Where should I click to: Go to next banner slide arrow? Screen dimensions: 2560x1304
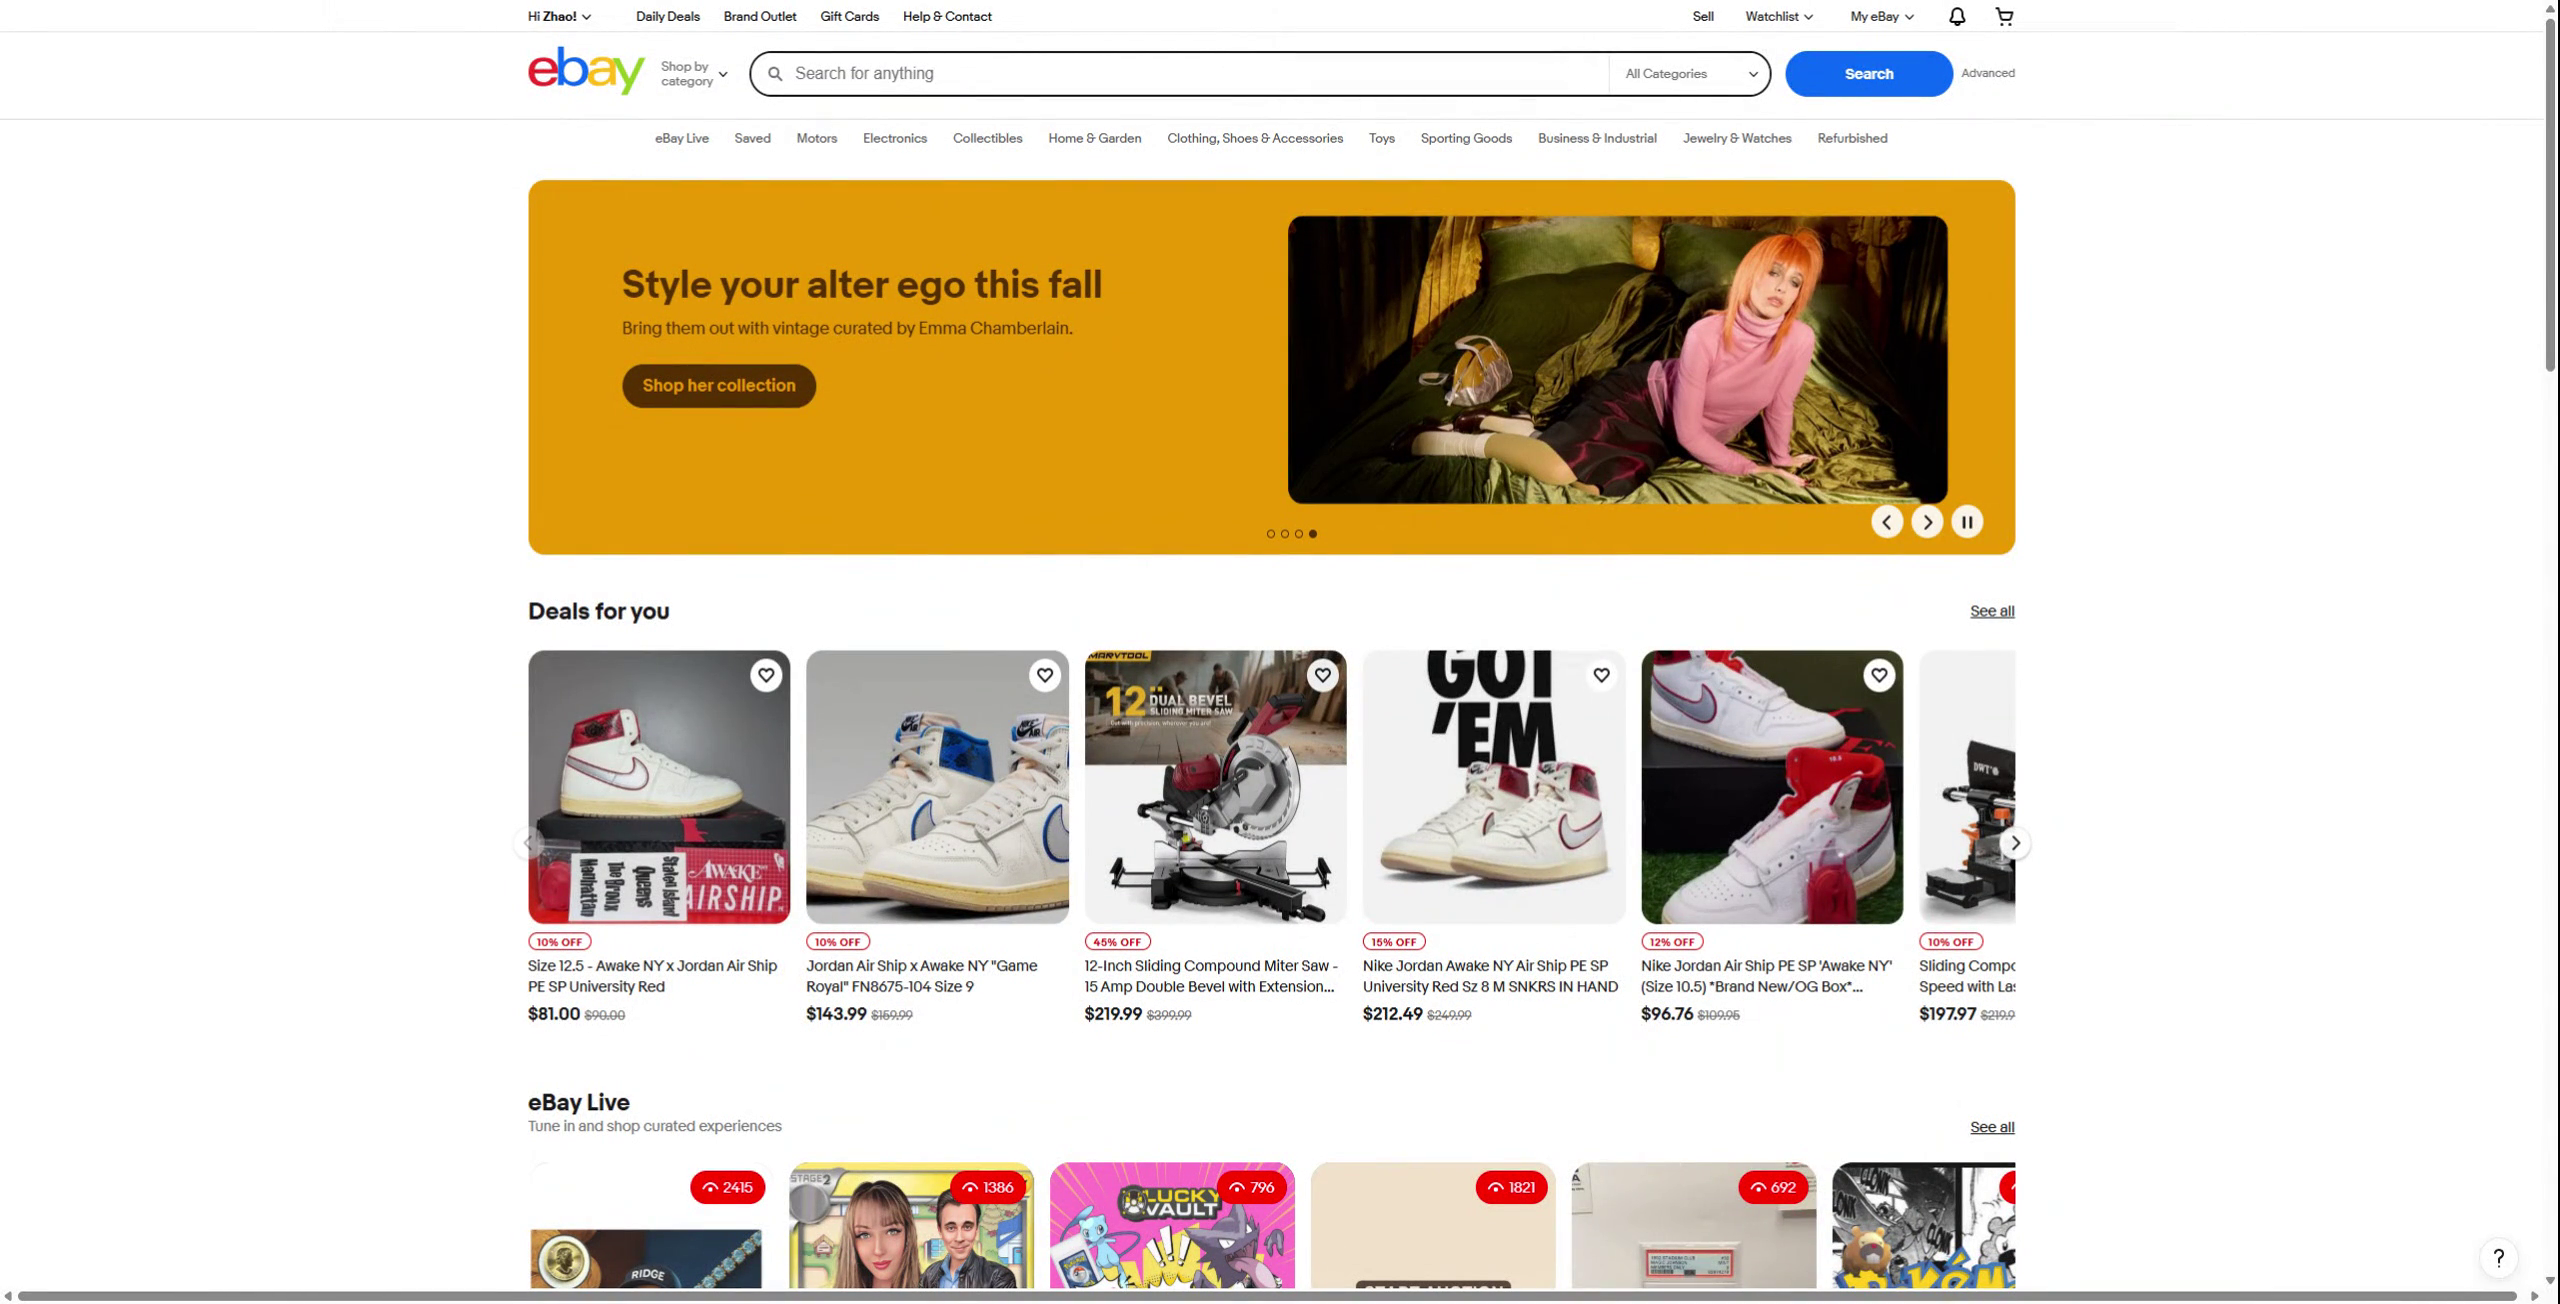[1927, 522]
